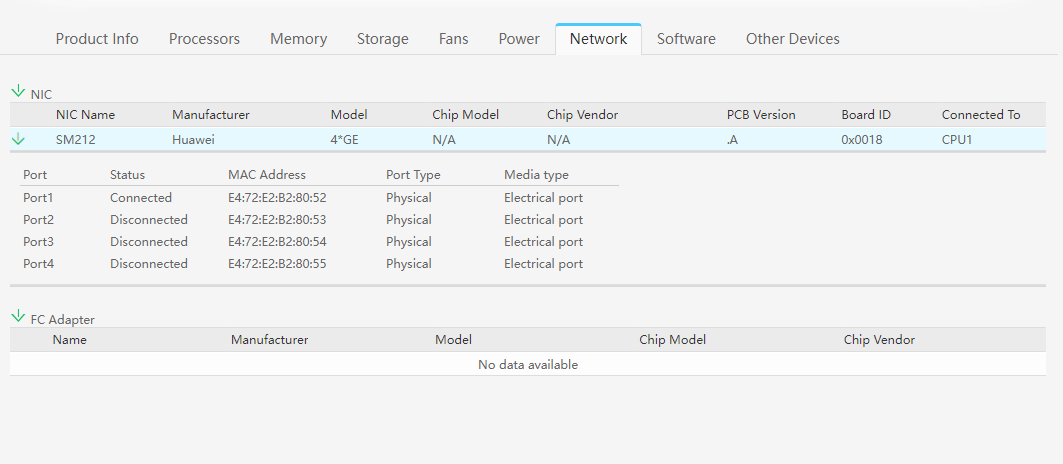Click the NIC table Manufacturer column header
Image resolution: width=1063 pixels, height=464 pixels.
[x=211, y=115]
